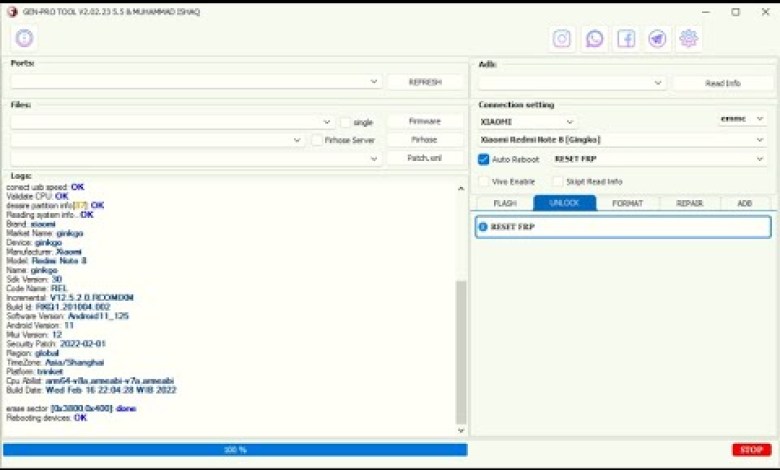This screenshot has width=780, height=470.
Task: Click the info icon beside RESET FRP item
Action: tap(483, 227)
